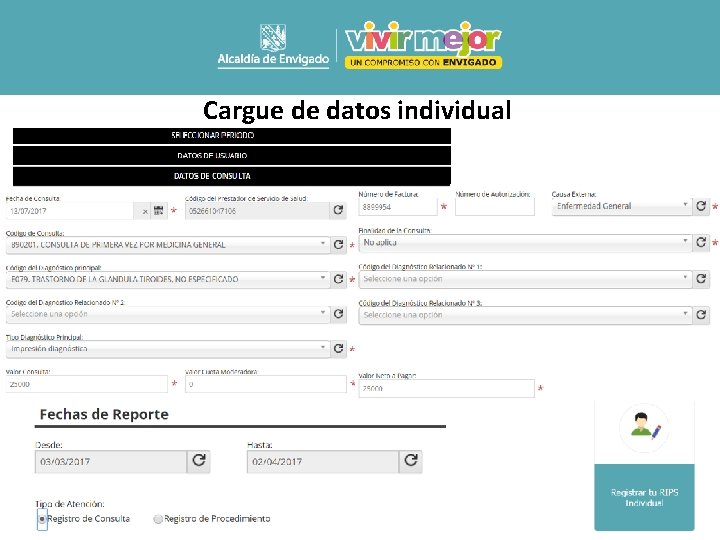Click the Alcaldía de Envigado logo
The height and width of the screenshot is (540, 720).
[x=273, y=46]
